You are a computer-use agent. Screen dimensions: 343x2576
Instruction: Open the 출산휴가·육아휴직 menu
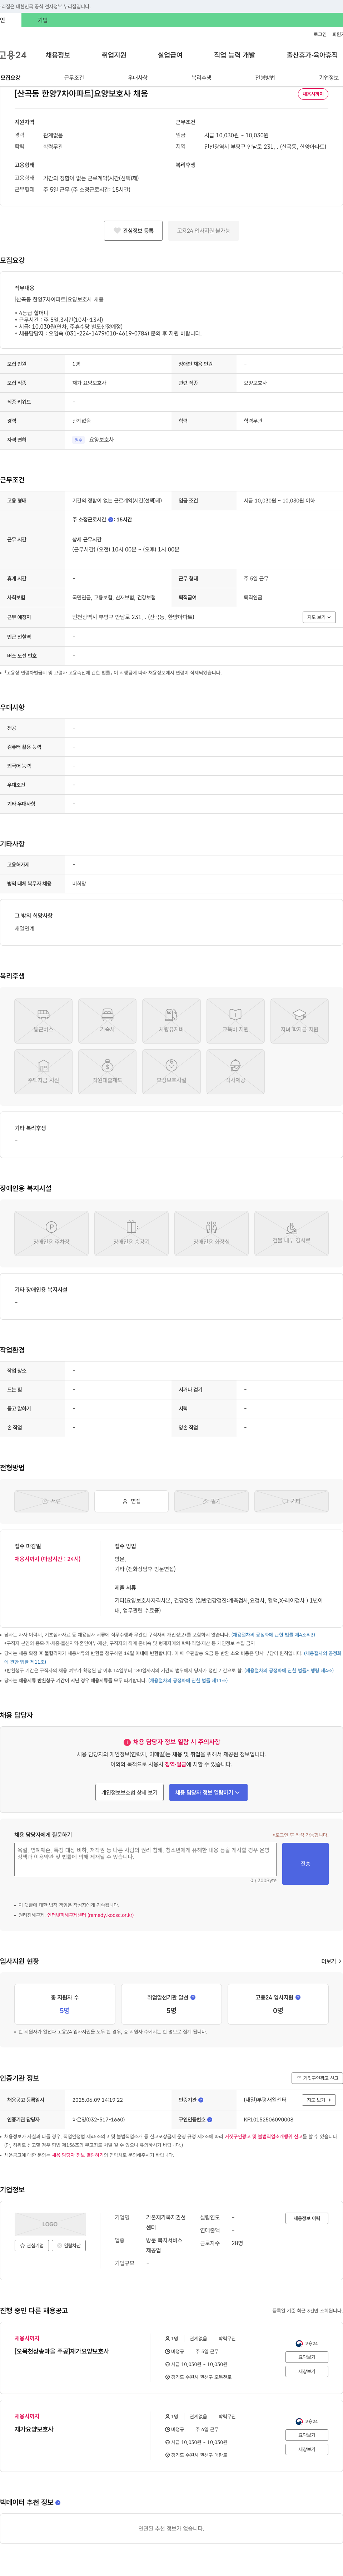[x=312, y=55]
